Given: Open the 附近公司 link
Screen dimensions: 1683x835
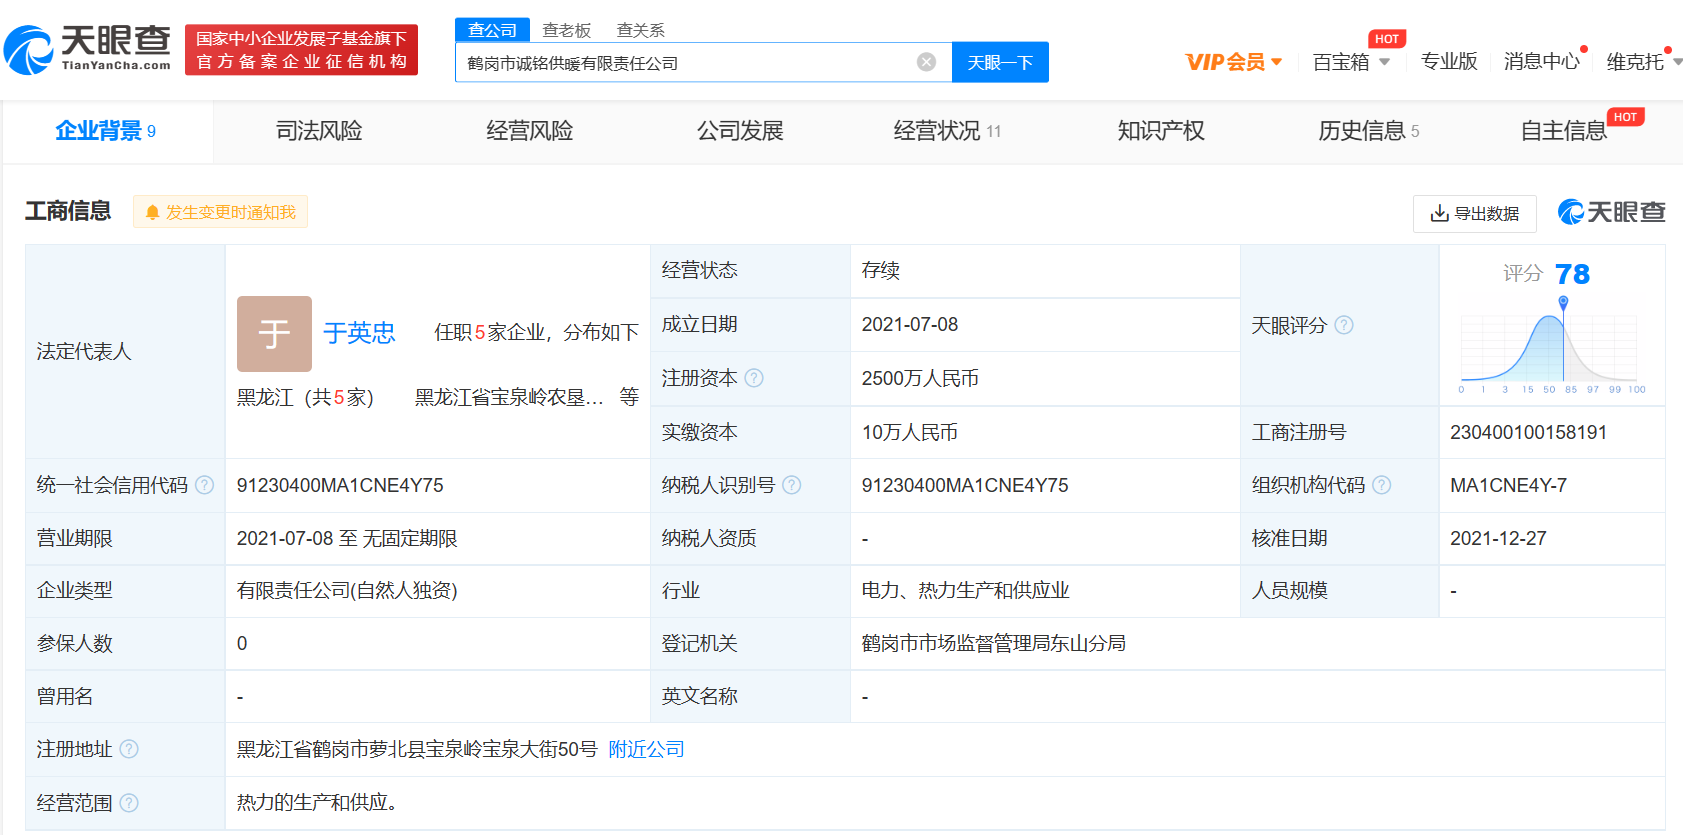Looking at the screenshot, I should [646, 749].
